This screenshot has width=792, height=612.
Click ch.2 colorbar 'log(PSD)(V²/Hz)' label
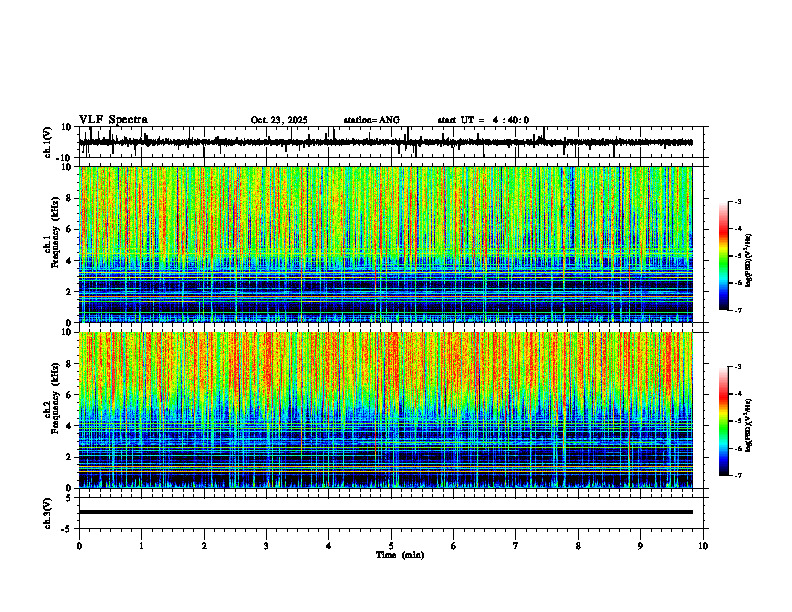(x=748, y=425)
